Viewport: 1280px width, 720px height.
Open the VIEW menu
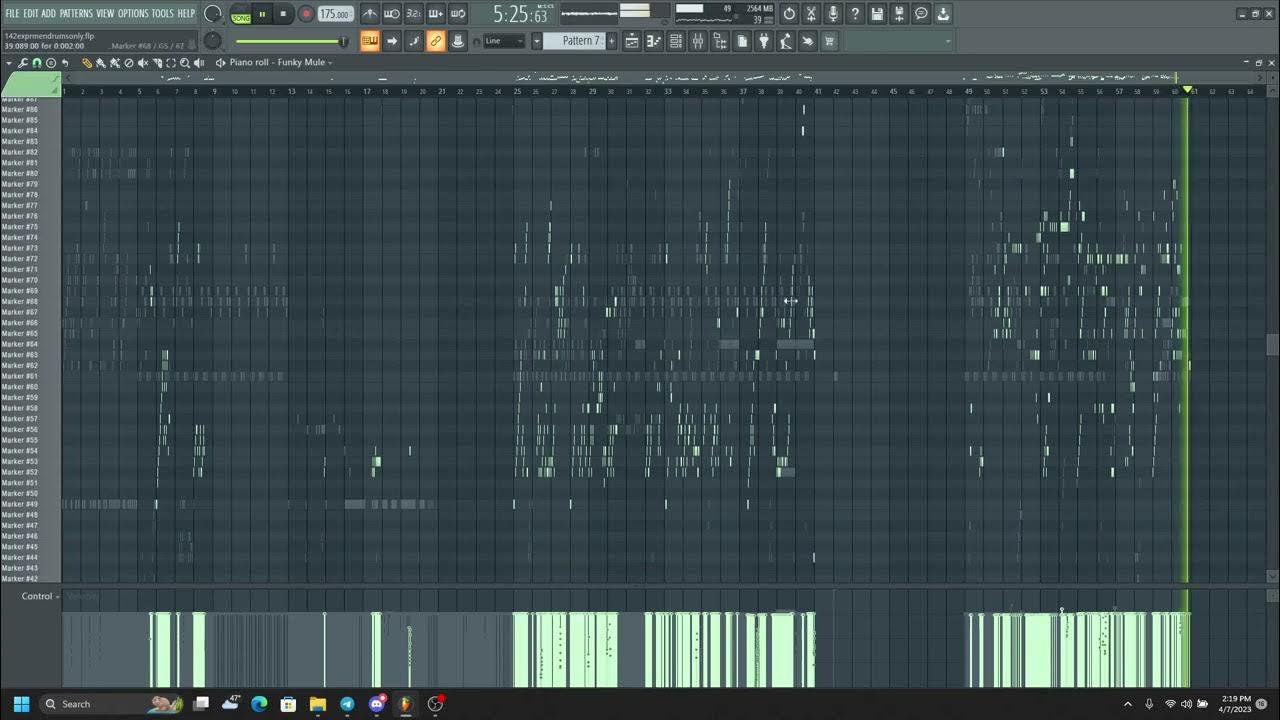click(105, 13)
